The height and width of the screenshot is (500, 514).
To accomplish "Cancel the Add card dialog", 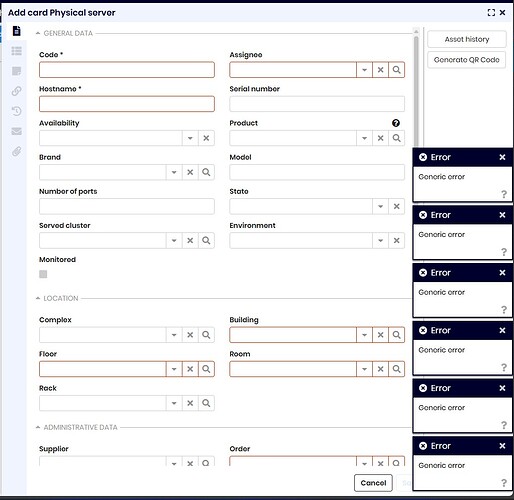I will tap(373, 483).
